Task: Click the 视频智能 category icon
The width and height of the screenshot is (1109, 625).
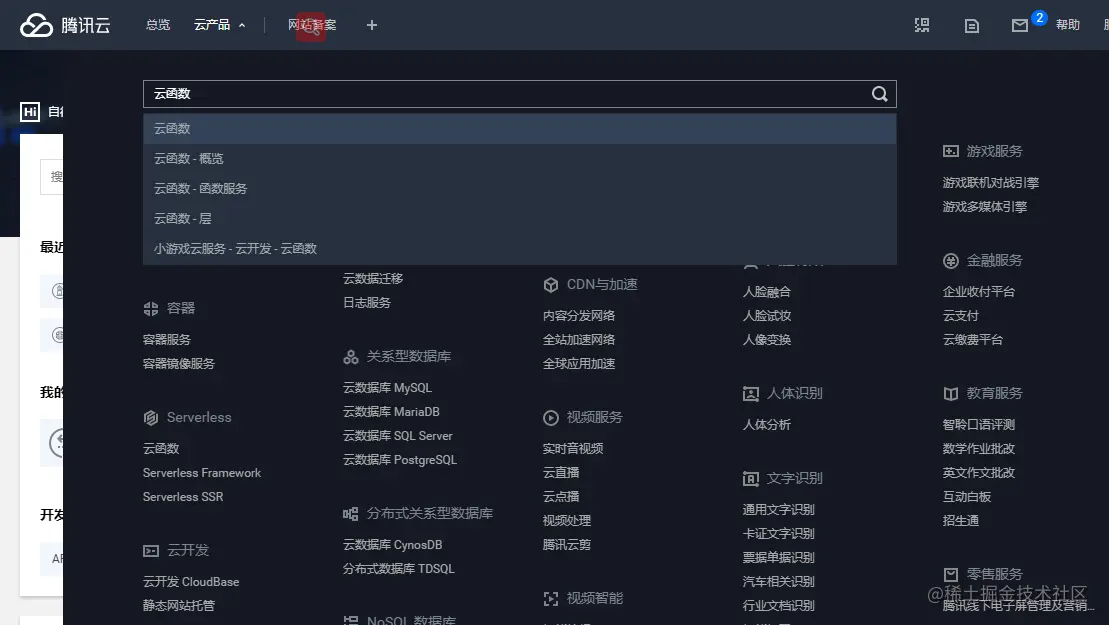Action: point(551,599)
